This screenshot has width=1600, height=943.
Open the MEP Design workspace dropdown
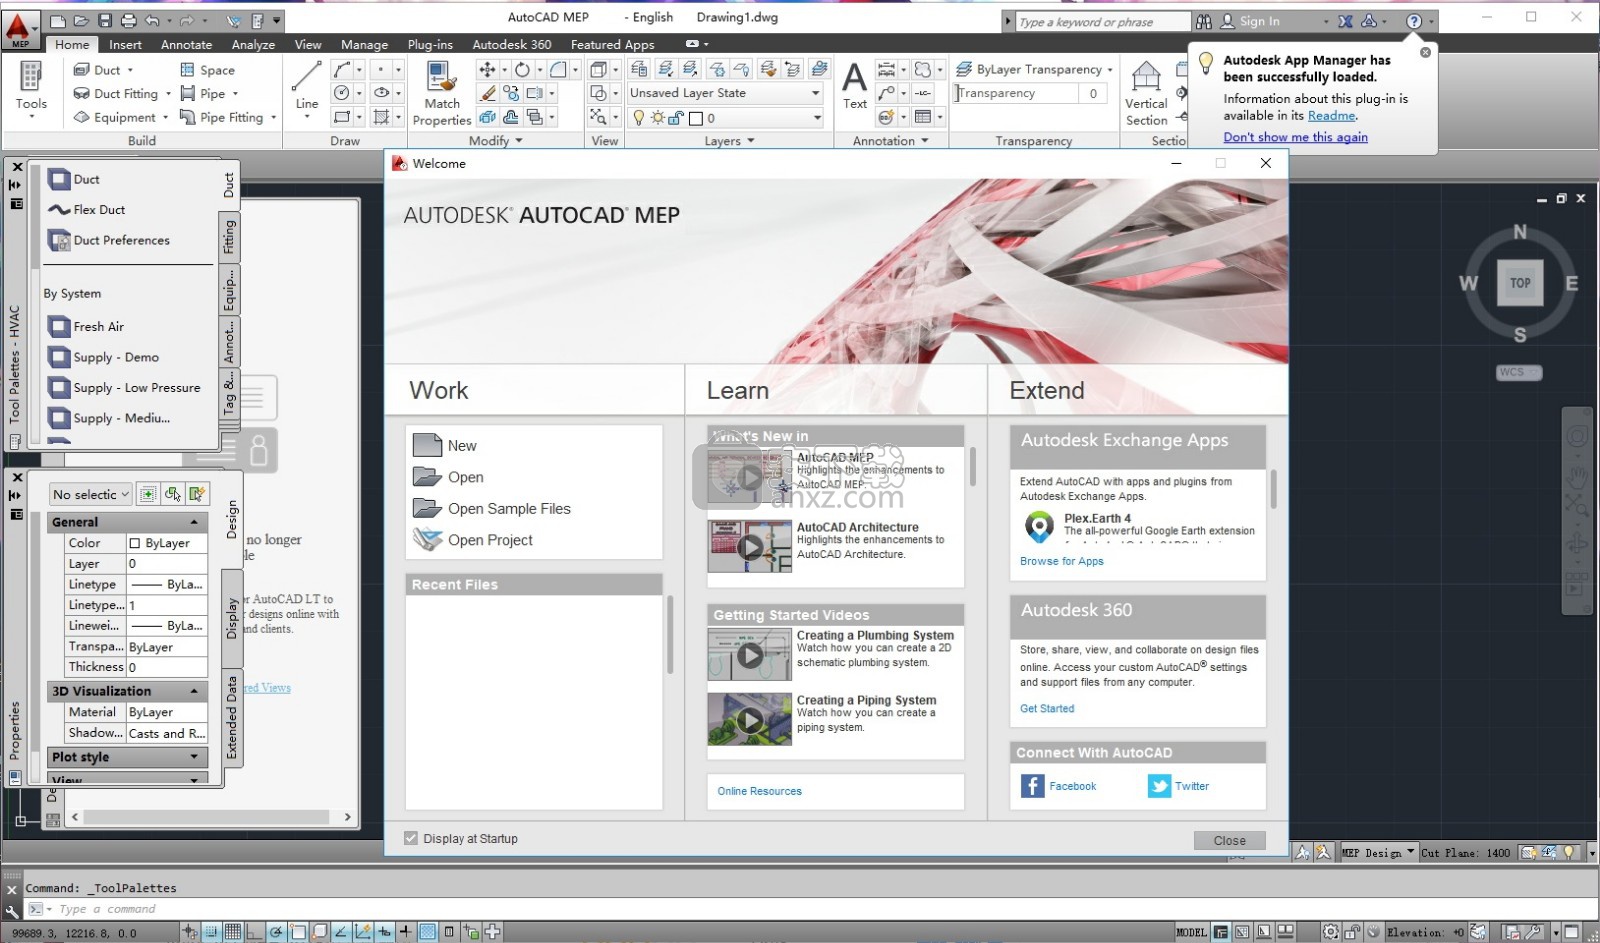tap(1411, 852)
